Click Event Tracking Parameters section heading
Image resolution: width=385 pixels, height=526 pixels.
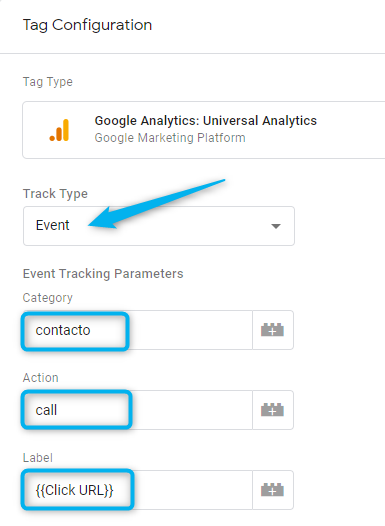coord(103,274)
